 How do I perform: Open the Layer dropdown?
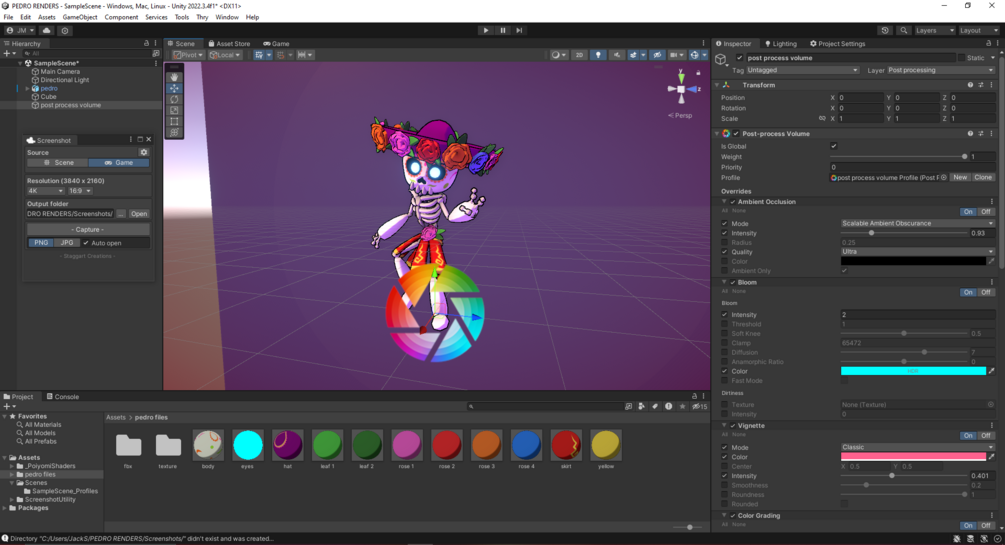click(x=940, y=70)
